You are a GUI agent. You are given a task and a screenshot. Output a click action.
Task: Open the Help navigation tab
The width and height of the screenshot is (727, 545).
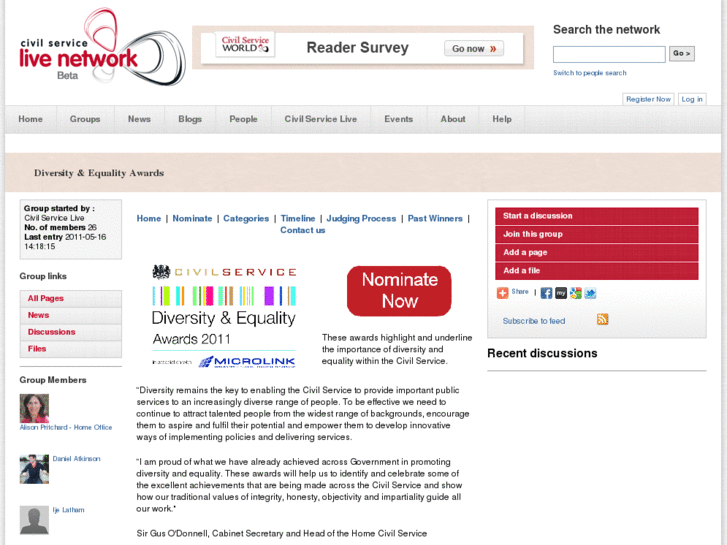point(502,119)
